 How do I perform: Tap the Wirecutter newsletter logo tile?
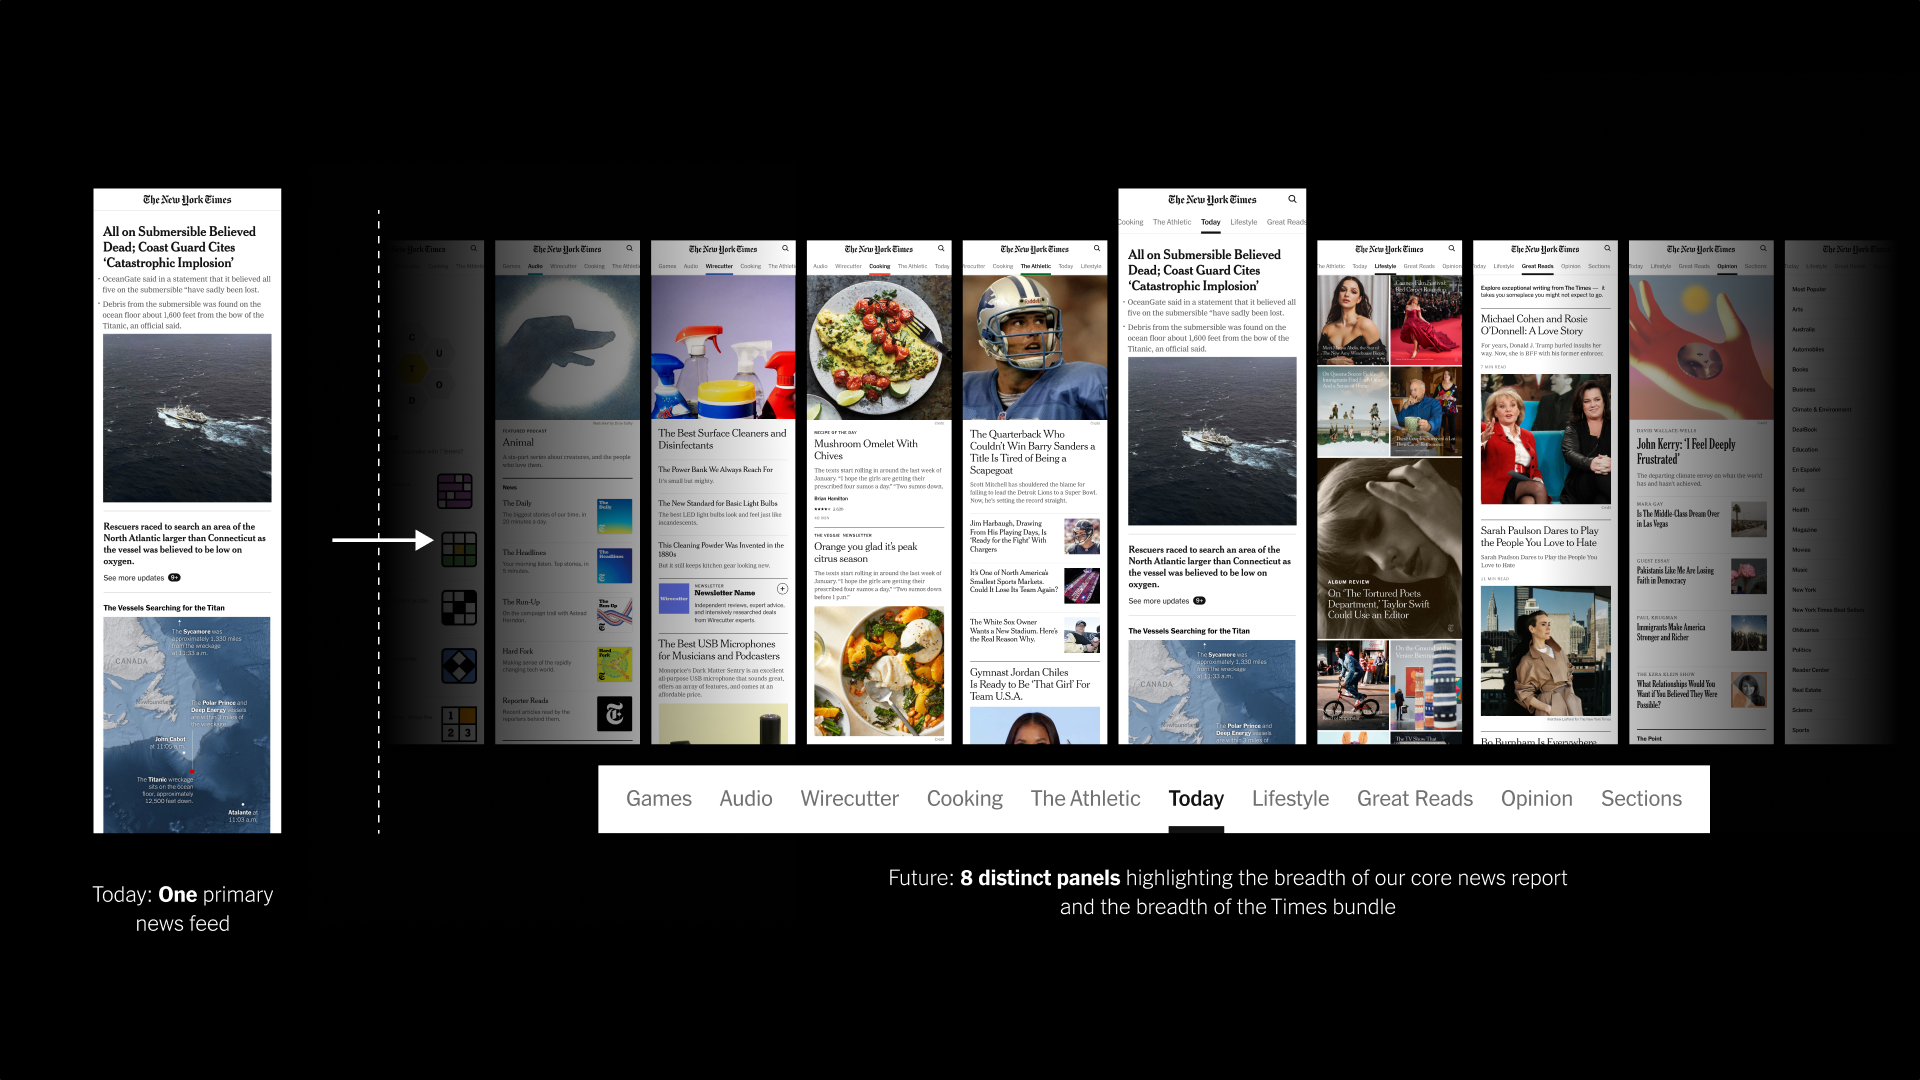[674, 599]
